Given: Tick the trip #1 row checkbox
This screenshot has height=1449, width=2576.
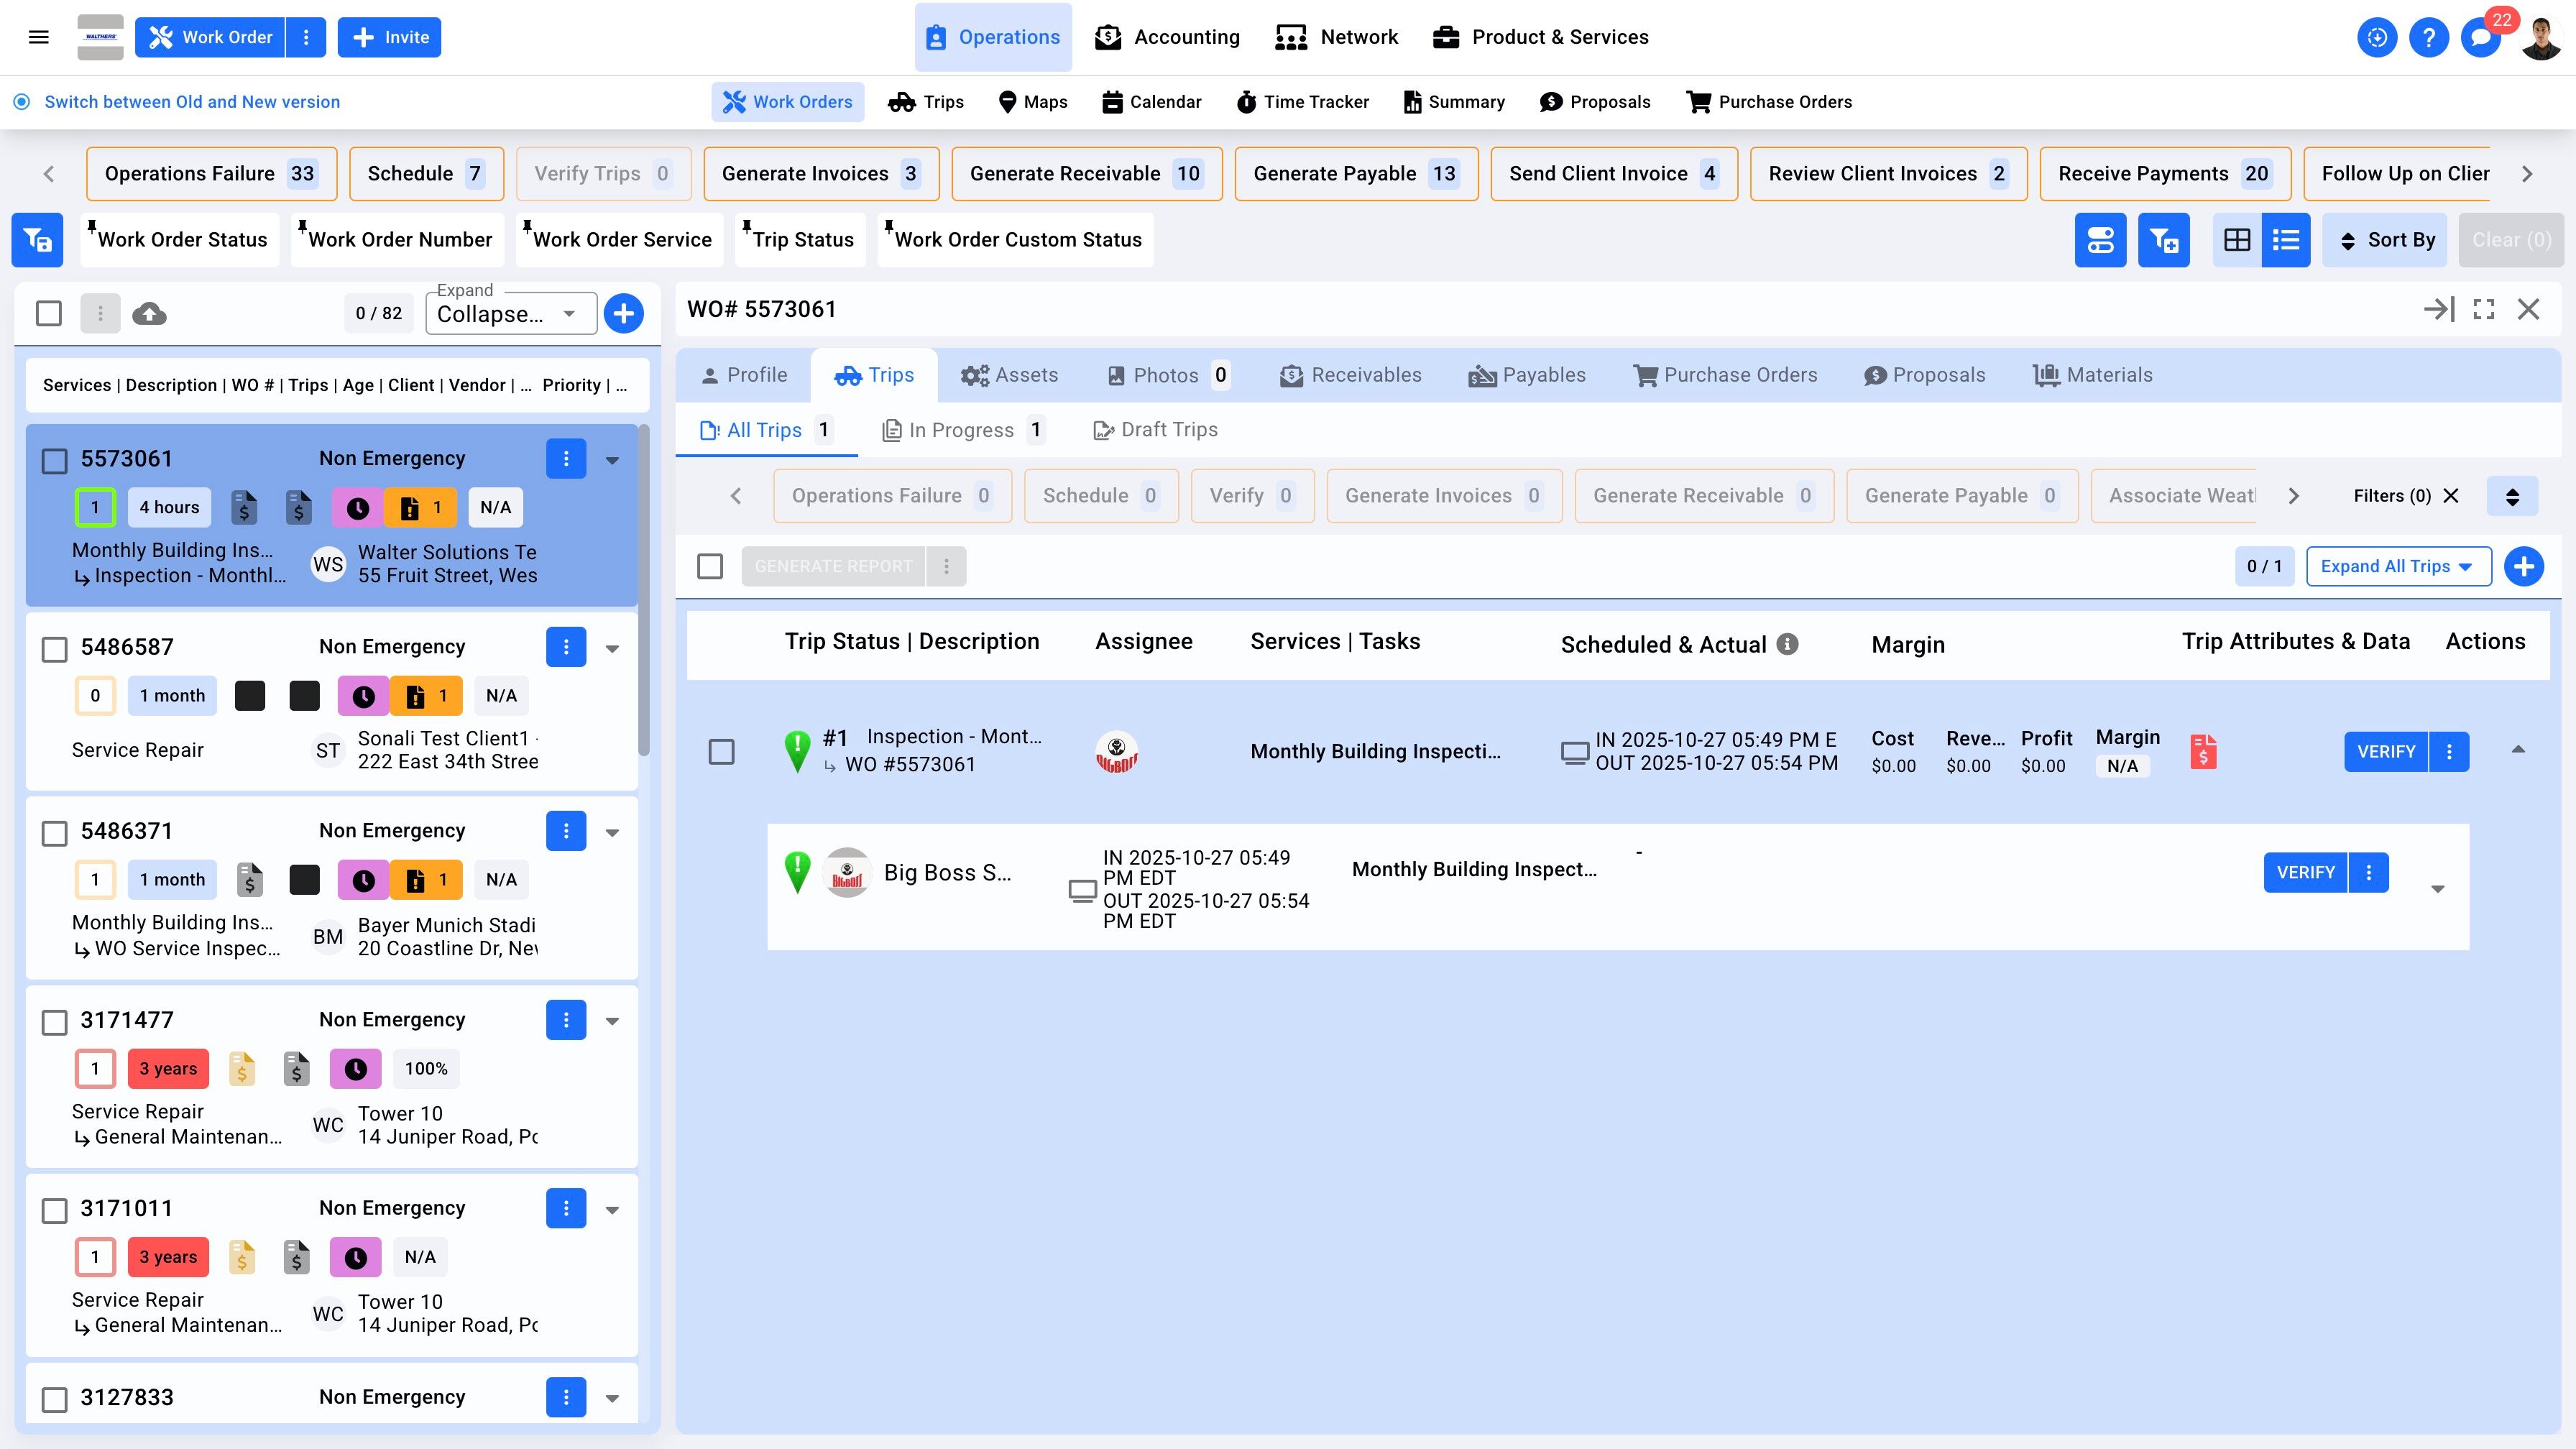Looking at the screenshot, I should point(721,752).
